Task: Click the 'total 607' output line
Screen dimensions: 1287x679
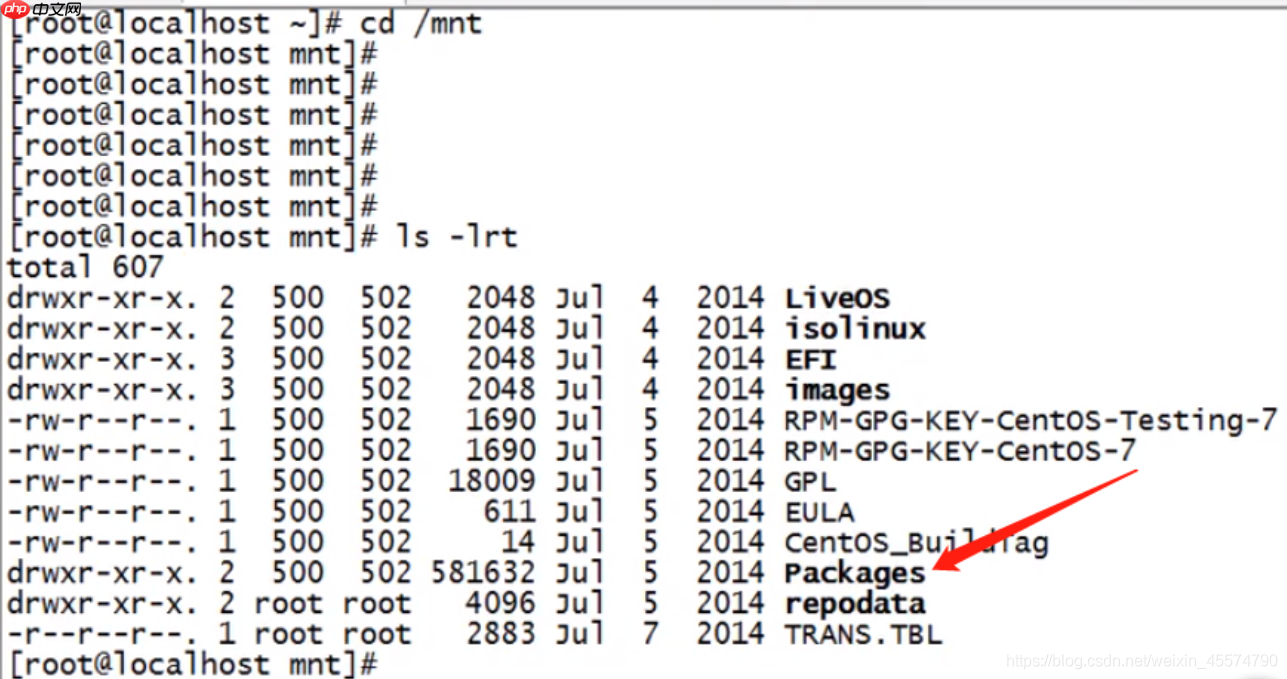Action: point(85,267)
